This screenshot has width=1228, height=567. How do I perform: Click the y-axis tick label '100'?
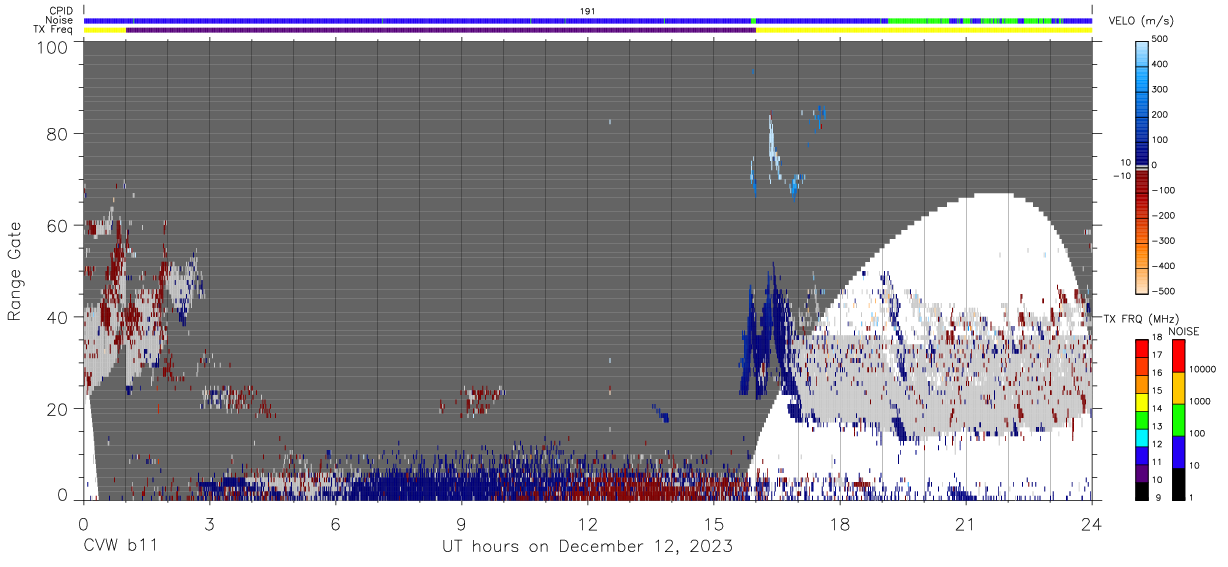(x=52, y=46)
